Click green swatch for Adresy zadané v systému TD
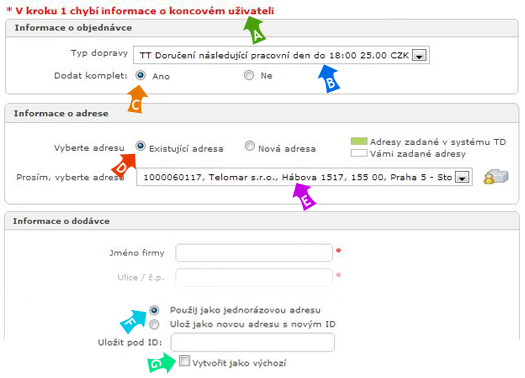525x378 pixels. coord(359,141)
